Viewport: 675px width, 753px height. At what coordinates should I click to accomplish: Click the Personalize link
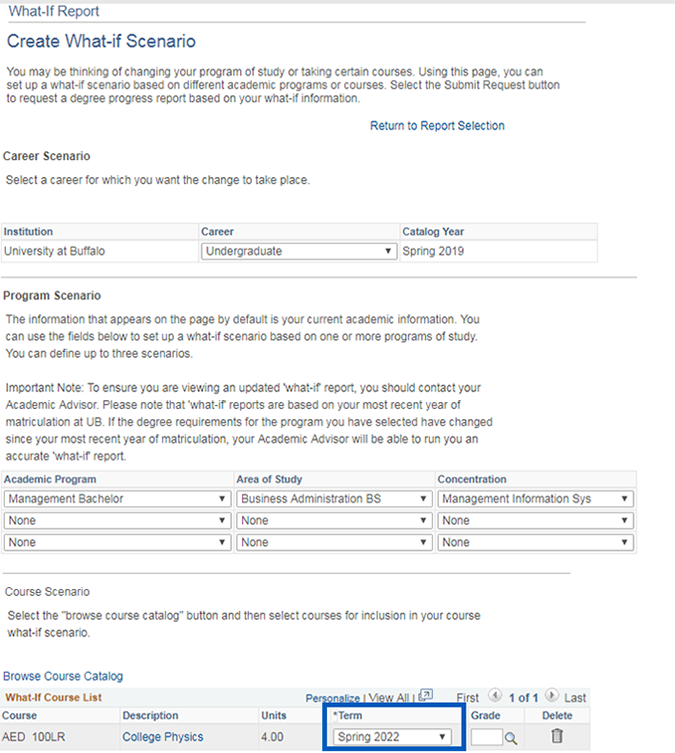pyautogui.click(x=332, y=698)
